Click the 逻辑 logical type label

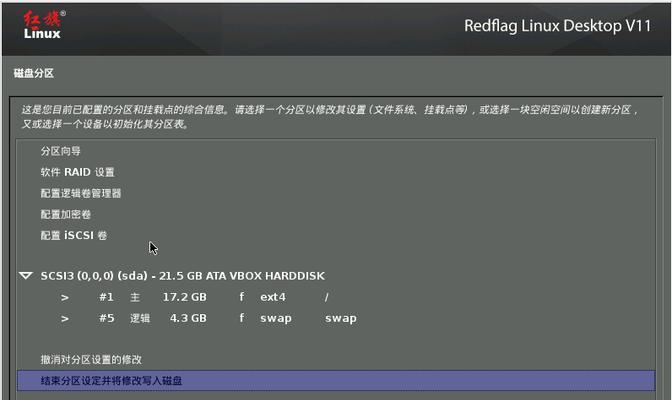(140, 318)
